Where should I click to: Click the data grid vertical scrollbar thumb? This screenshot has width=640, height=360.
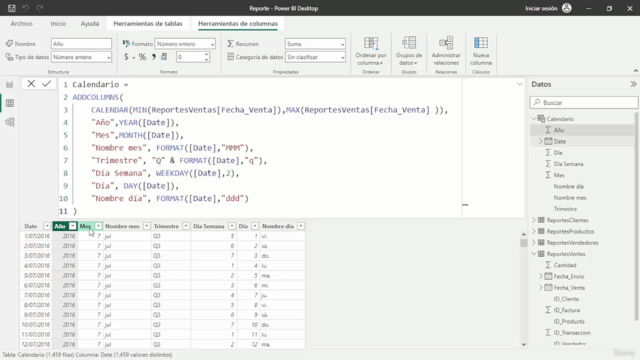523,243
